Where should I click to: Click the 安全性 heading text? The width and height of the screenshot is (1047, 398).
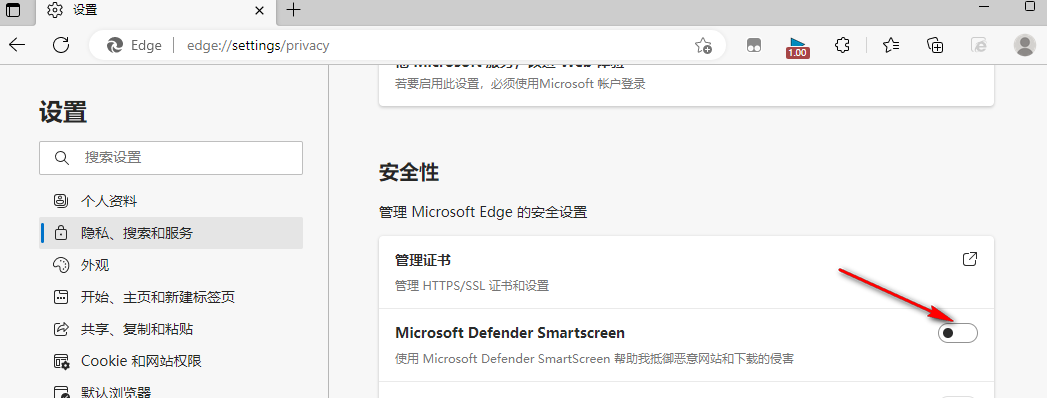coord(409,173)
